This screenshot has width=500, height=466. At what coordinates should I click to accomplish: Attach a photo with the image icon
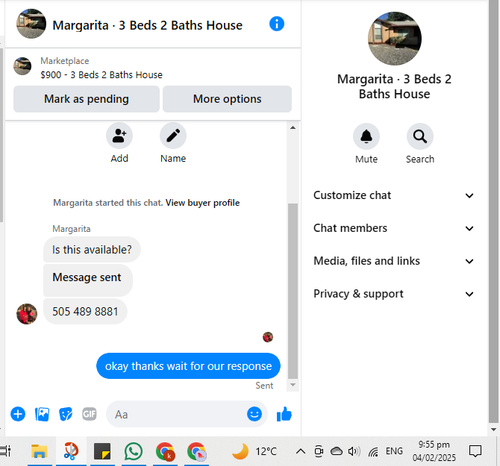(42, 414)
